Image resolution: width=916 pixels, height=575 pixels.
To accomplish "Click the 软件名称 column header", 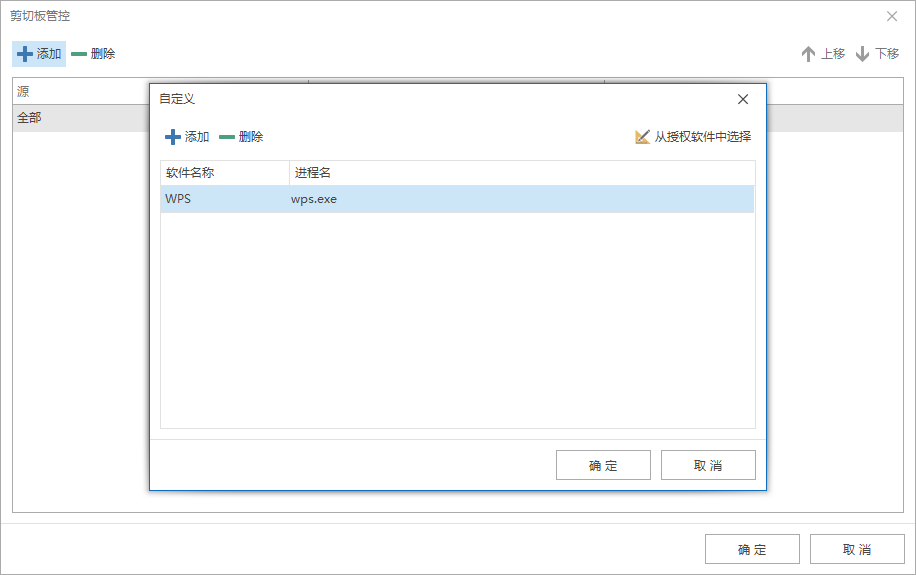I will click(225, 173).
